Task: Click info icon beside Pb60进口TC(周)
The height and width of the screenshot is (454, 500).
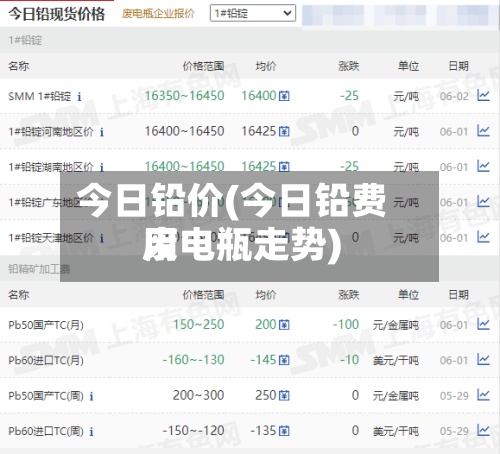Action: (91, 432)
